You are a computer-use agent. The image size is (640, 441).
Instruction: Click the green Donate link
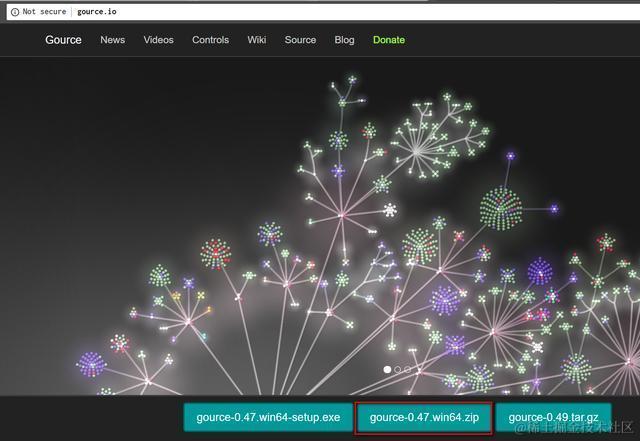(x=389, y=40)
